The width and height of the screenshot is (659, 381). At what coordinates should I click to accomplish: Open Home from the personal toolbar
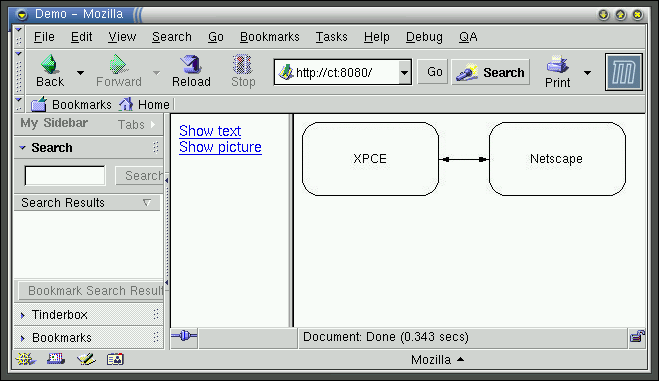pyautogui.click(x=144, y=104)
